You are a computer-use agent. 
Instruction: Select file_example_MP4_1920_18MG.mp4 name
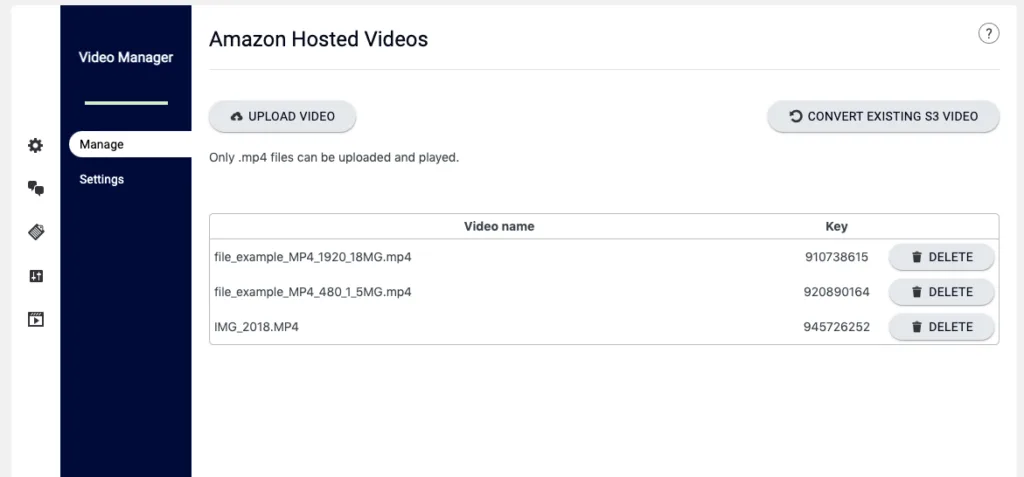point(313,257)
